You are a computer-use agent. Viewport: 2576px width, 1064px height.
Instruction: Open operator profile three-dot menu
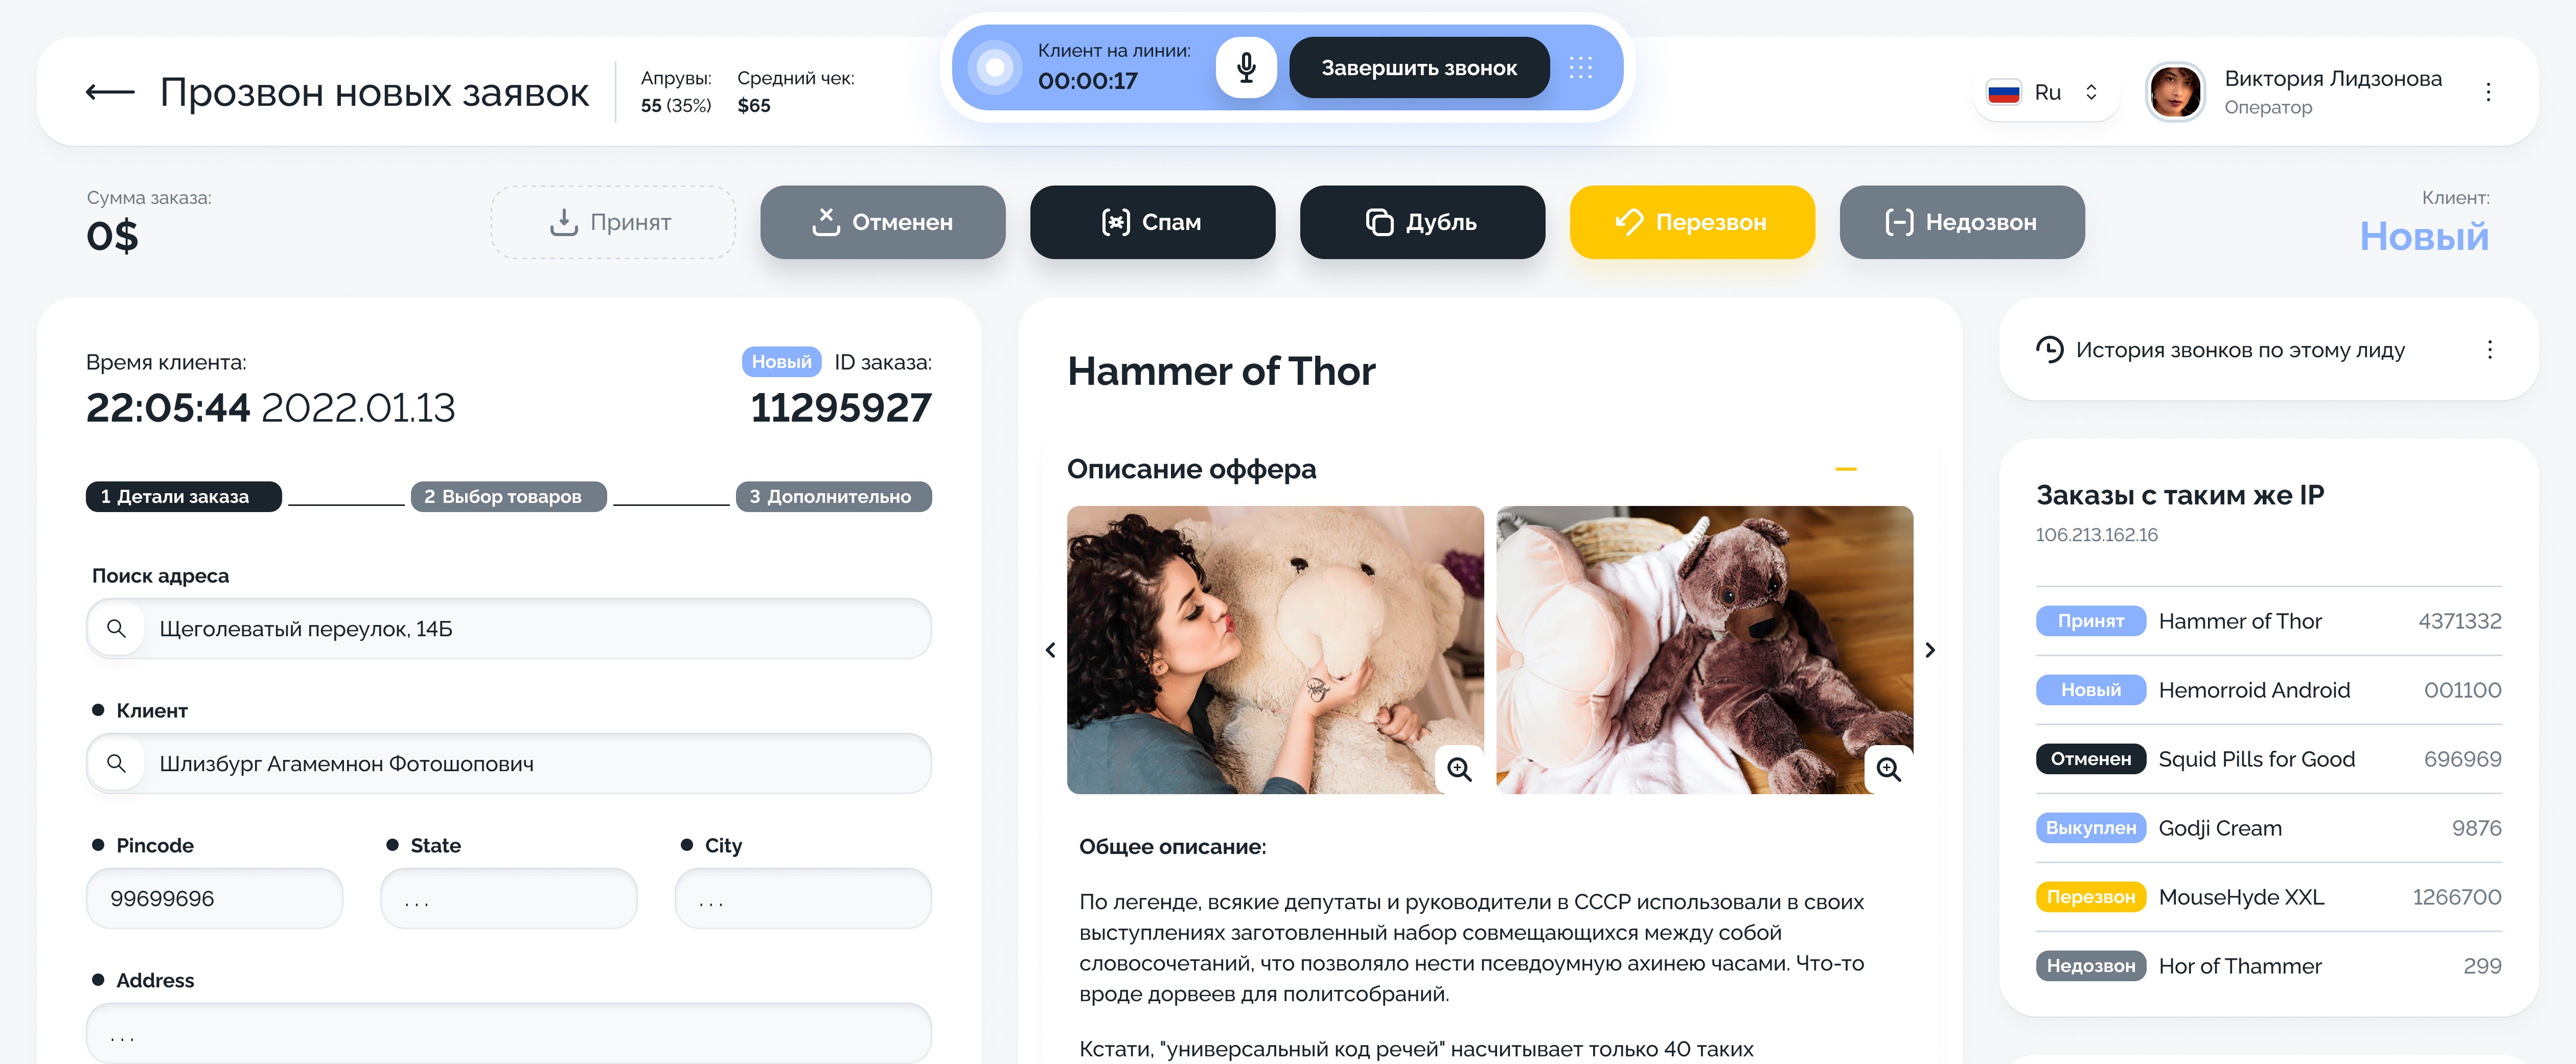coord(2488,92)
